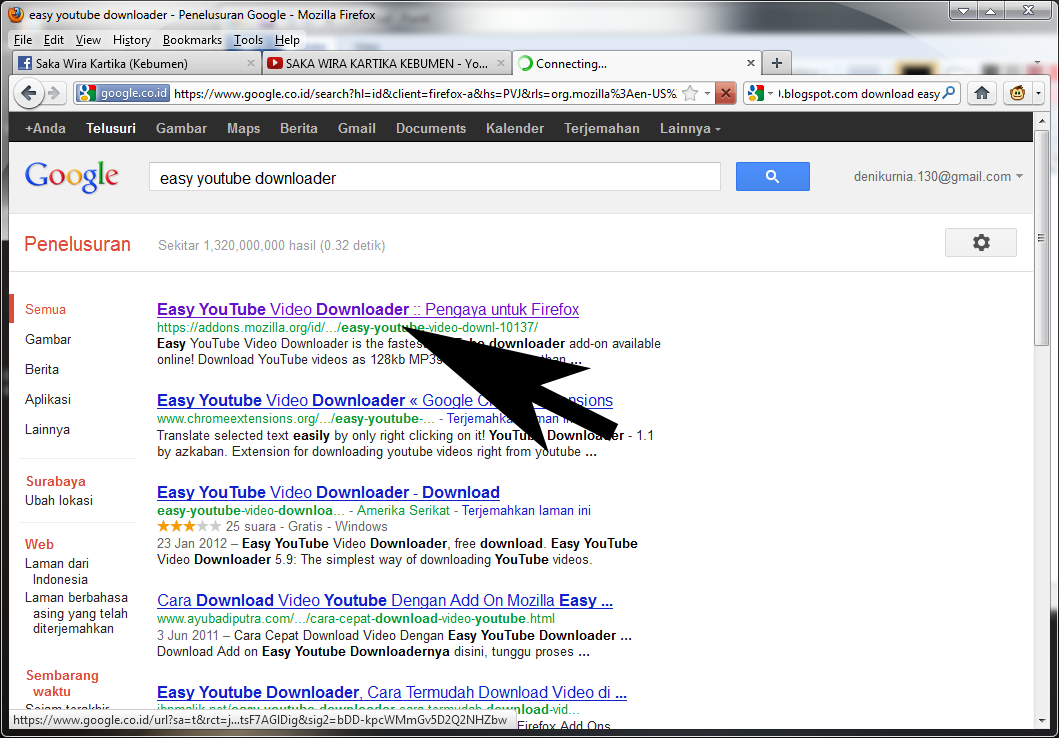Bookmark the page using the star icon
The image size is (1059, 738).
(689, 92)
